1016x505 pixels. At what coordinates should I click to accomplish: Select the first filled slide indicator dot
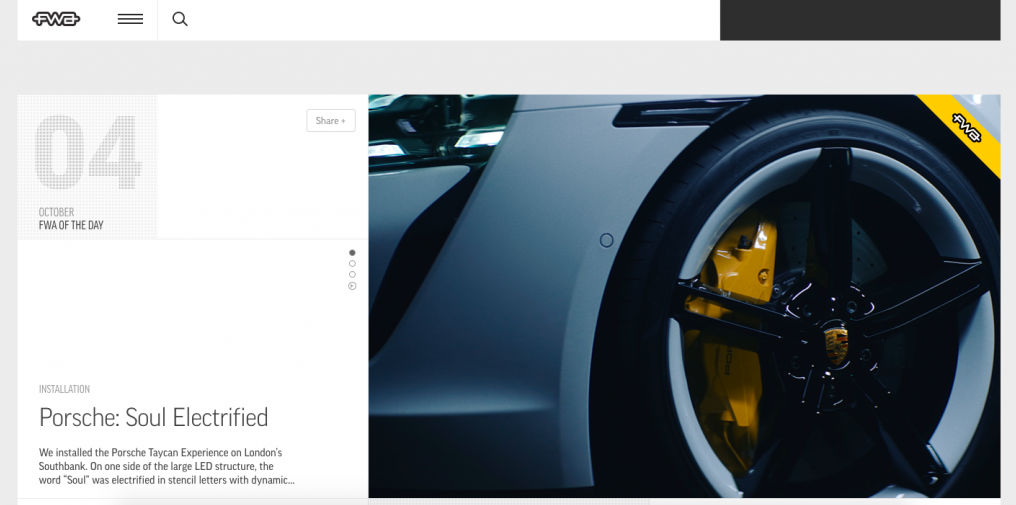[x=352, y=253]
